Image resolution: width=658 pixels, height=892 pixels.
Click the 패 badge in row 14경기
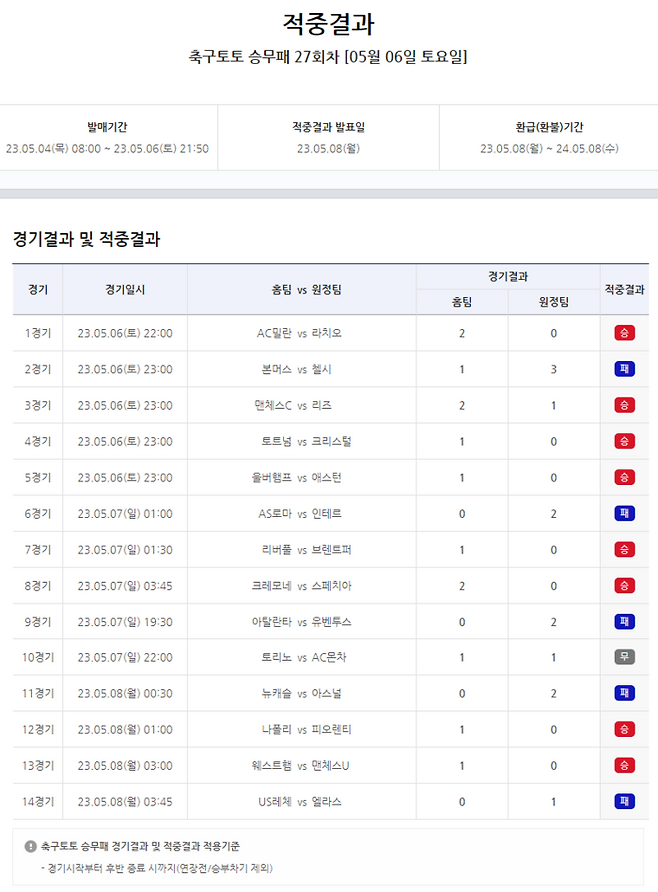tap(624, 802)
